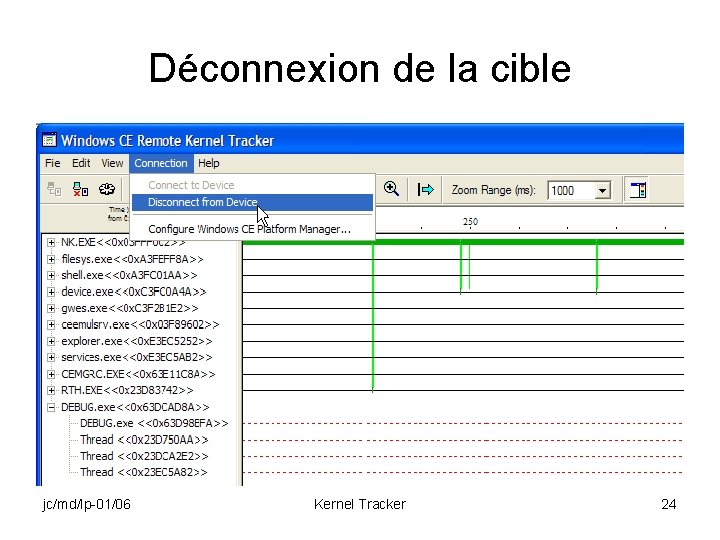Select filesys.exe<<0xA3FEFF8A>> row
Viewport: 720px width, 540px height.
click(132, 259)
